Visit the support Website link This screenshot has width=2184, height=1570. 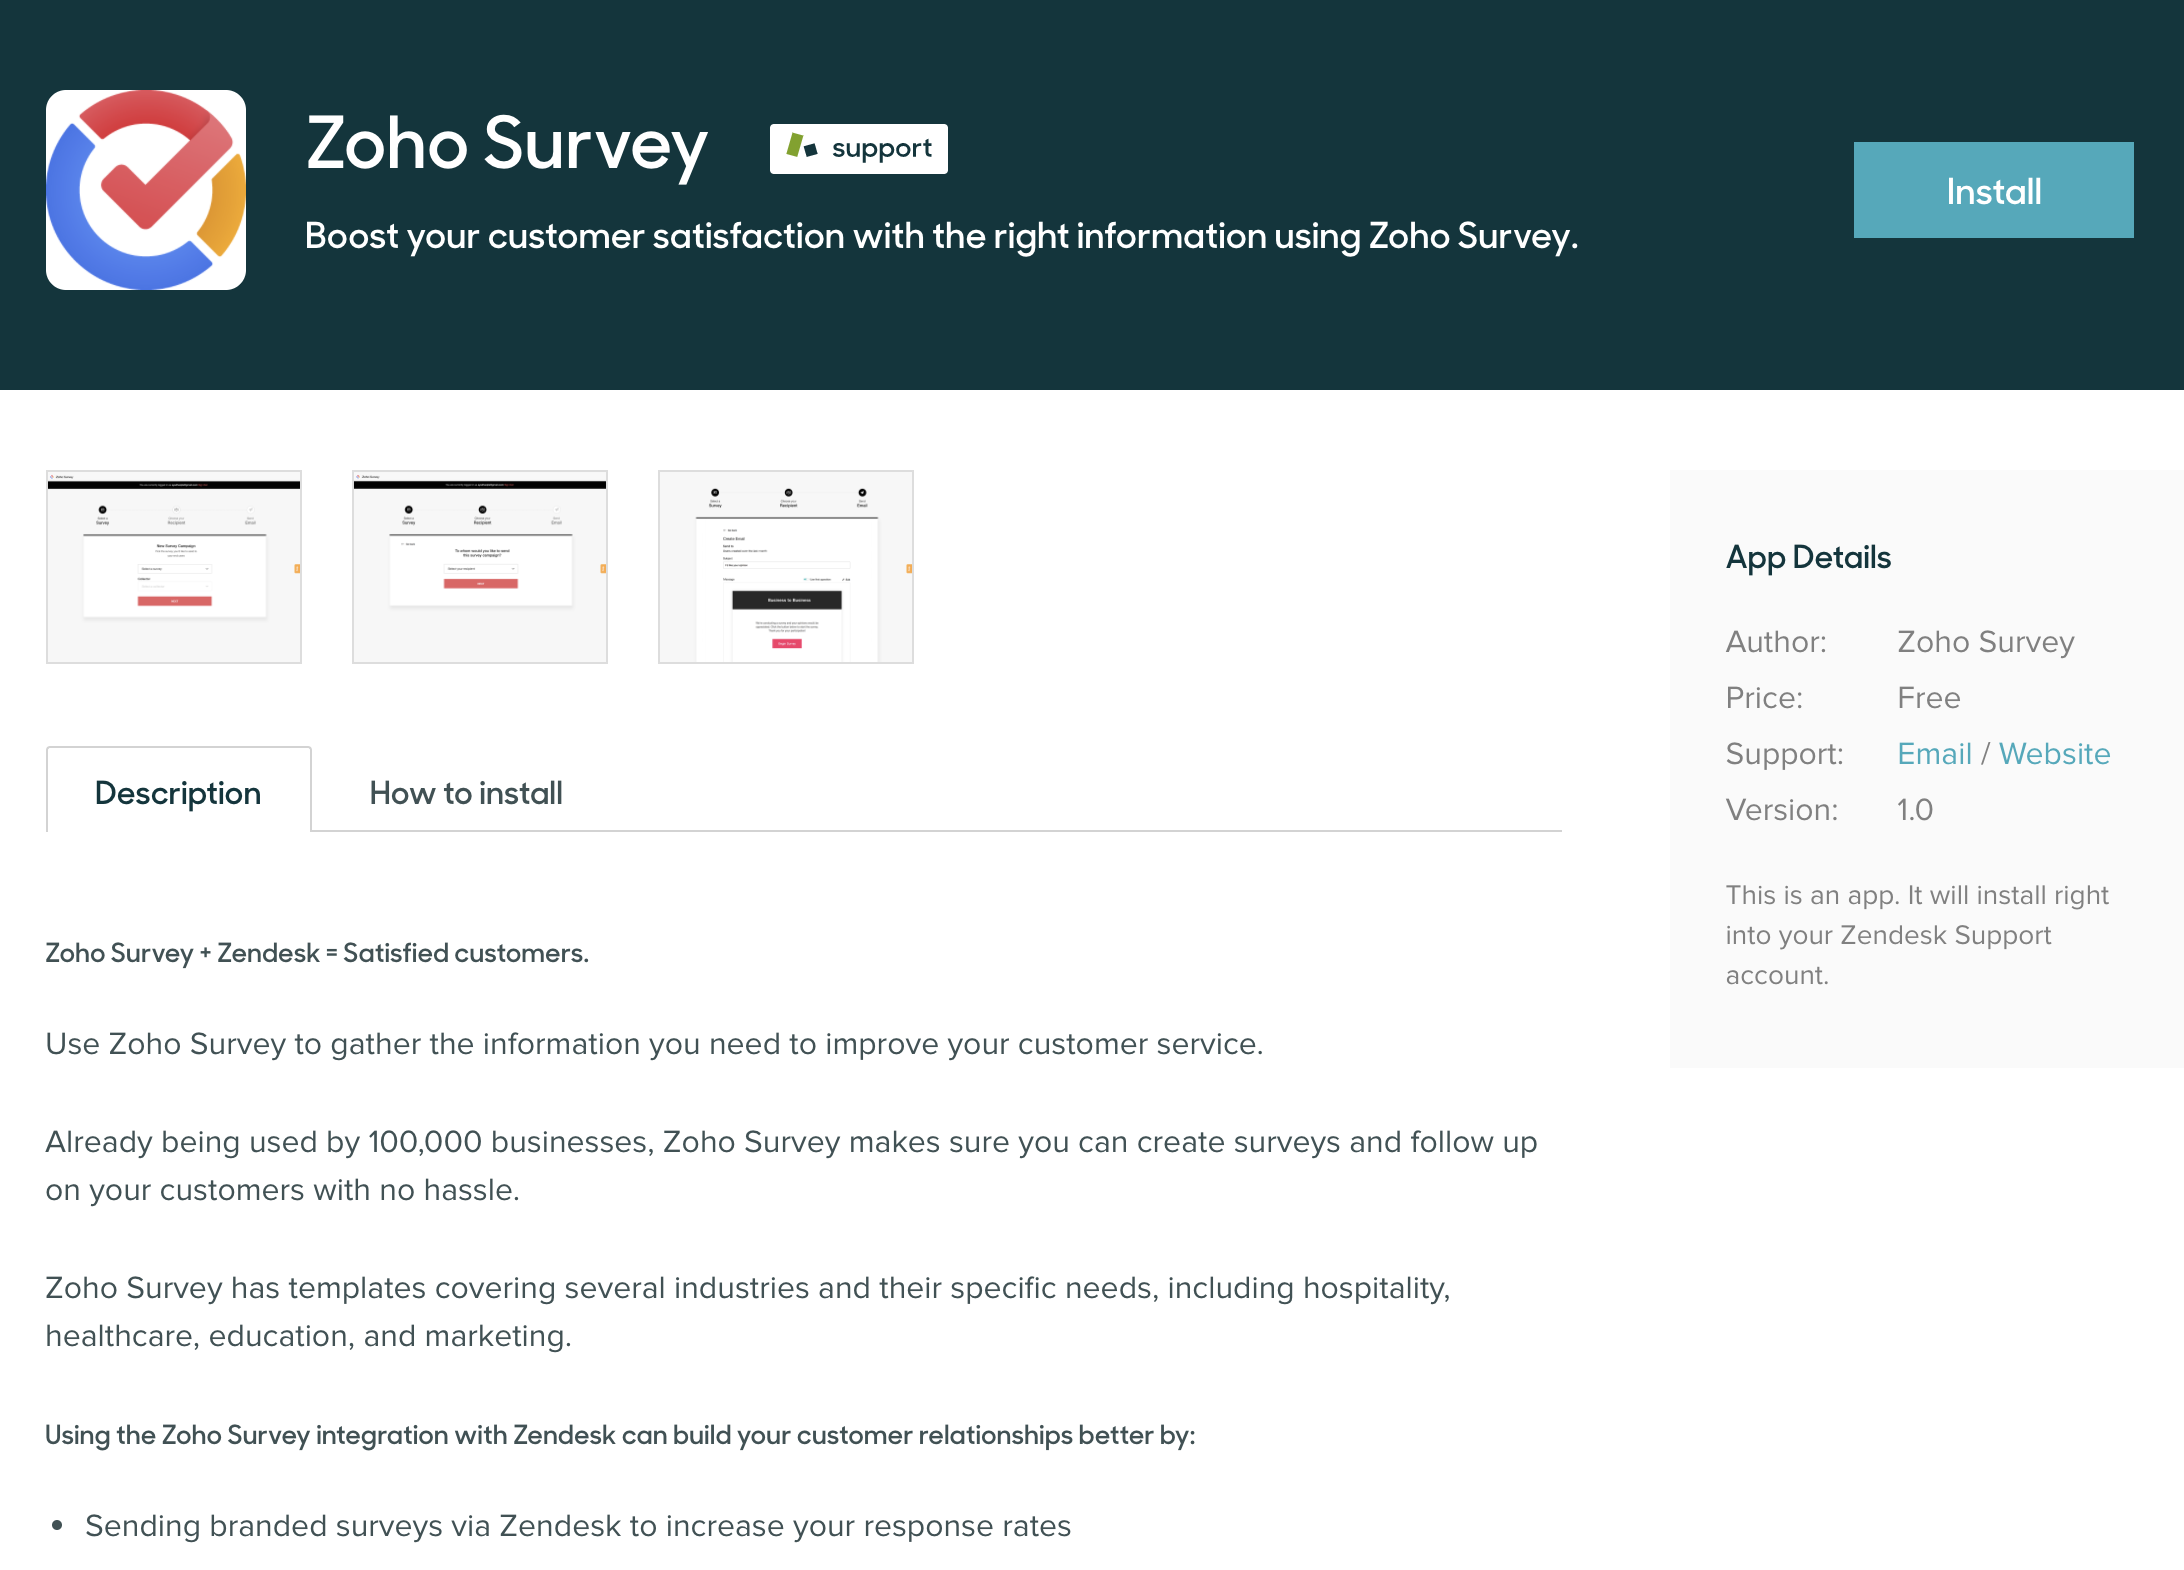point(2054,754)
